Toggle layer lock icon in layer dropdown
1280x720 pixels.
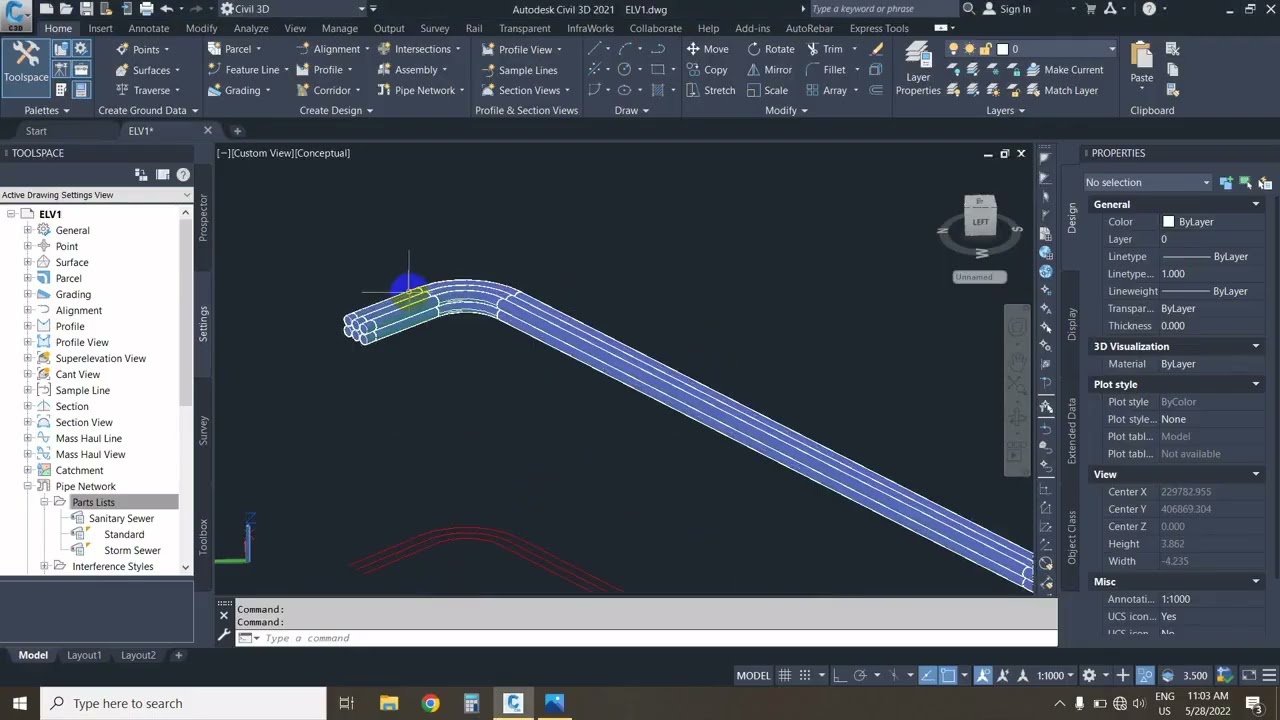pos(985,49)
